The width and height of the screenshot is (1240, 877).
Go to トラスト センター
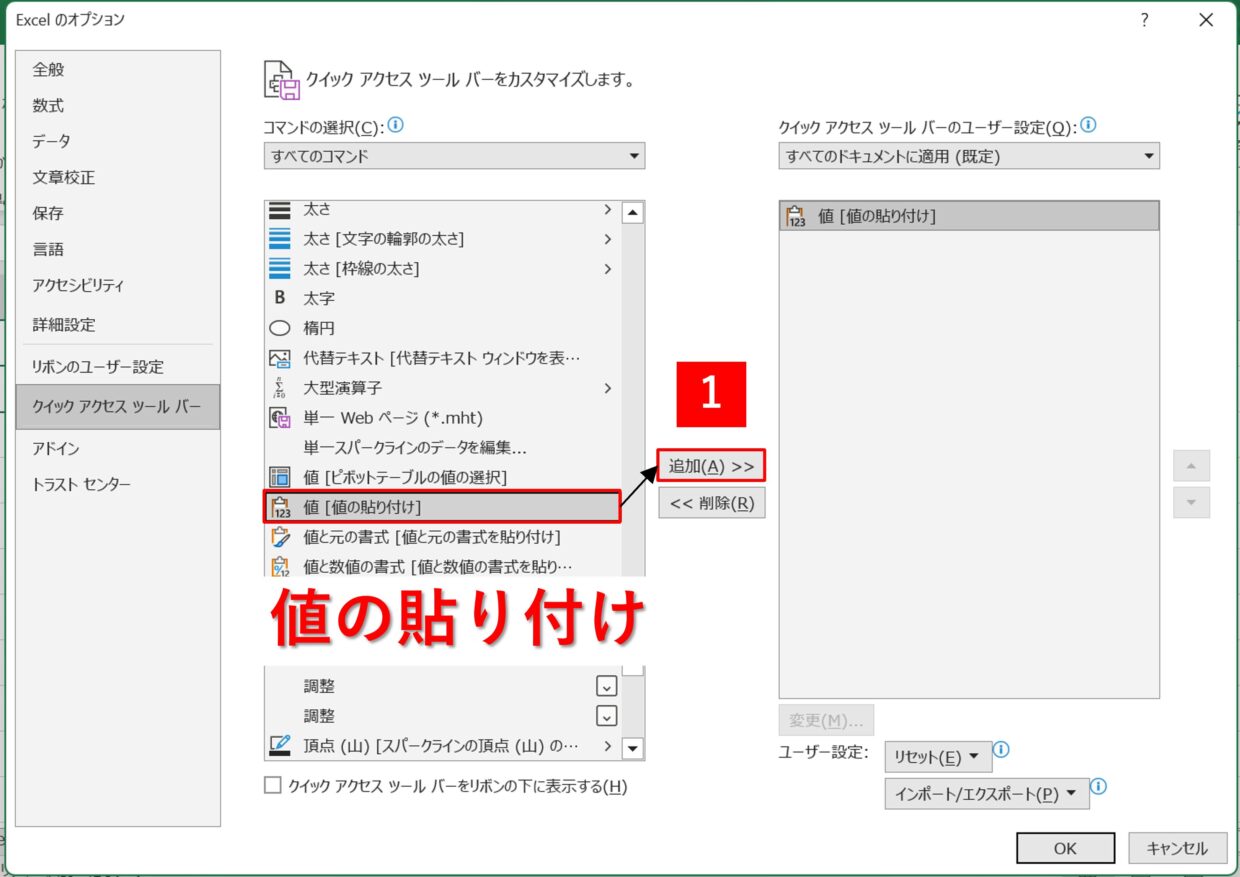click(x=118, y=485)
